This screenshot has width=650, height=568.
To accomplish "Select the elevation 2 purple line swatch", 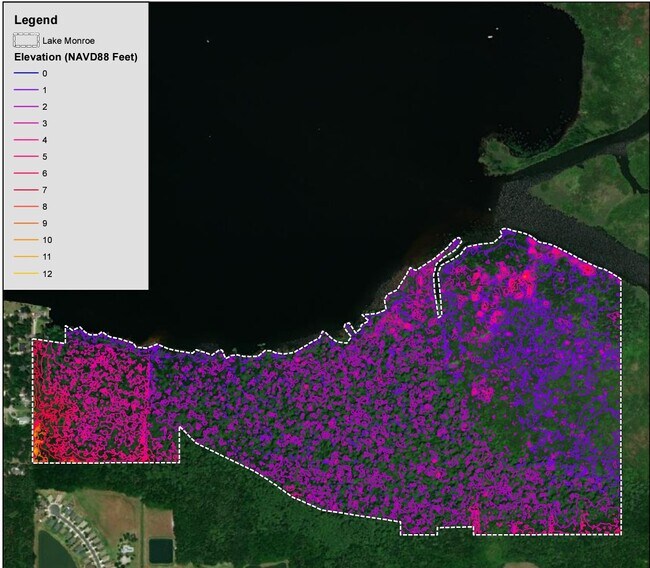I will coord(26,106).
